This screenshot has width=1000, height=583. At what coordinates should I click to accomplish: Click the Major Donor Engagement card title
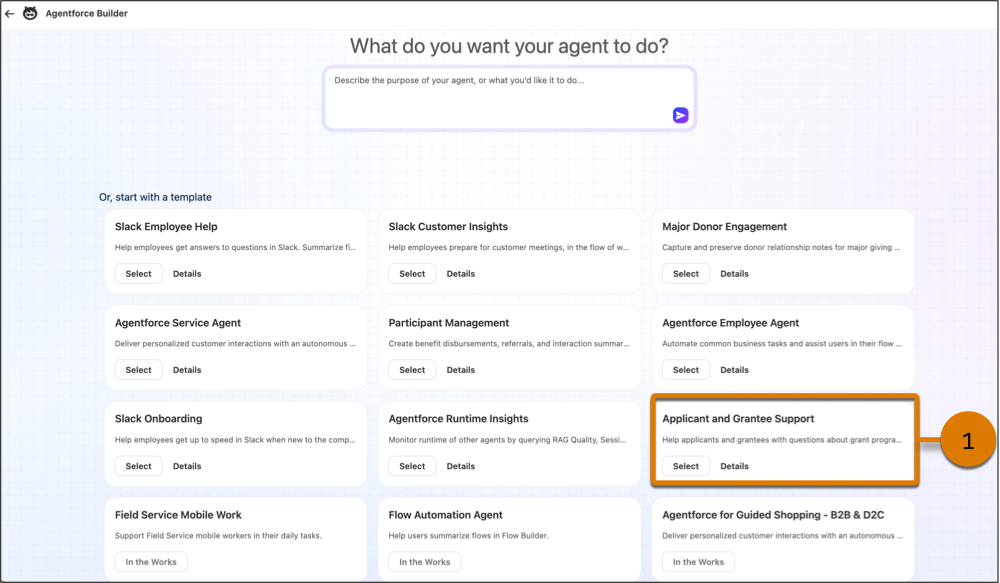point(724,226)
